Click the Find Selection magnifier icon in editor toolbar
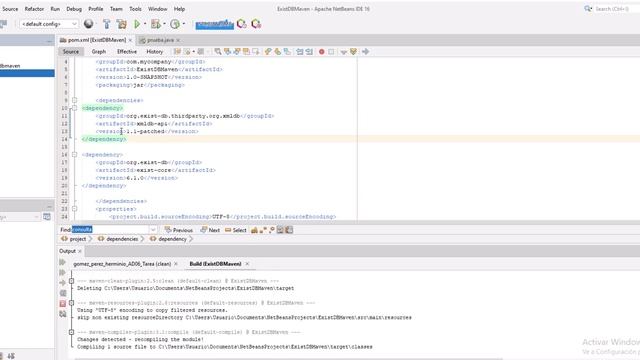The height and width of the screenshot is (360, 640). point(218,52)
